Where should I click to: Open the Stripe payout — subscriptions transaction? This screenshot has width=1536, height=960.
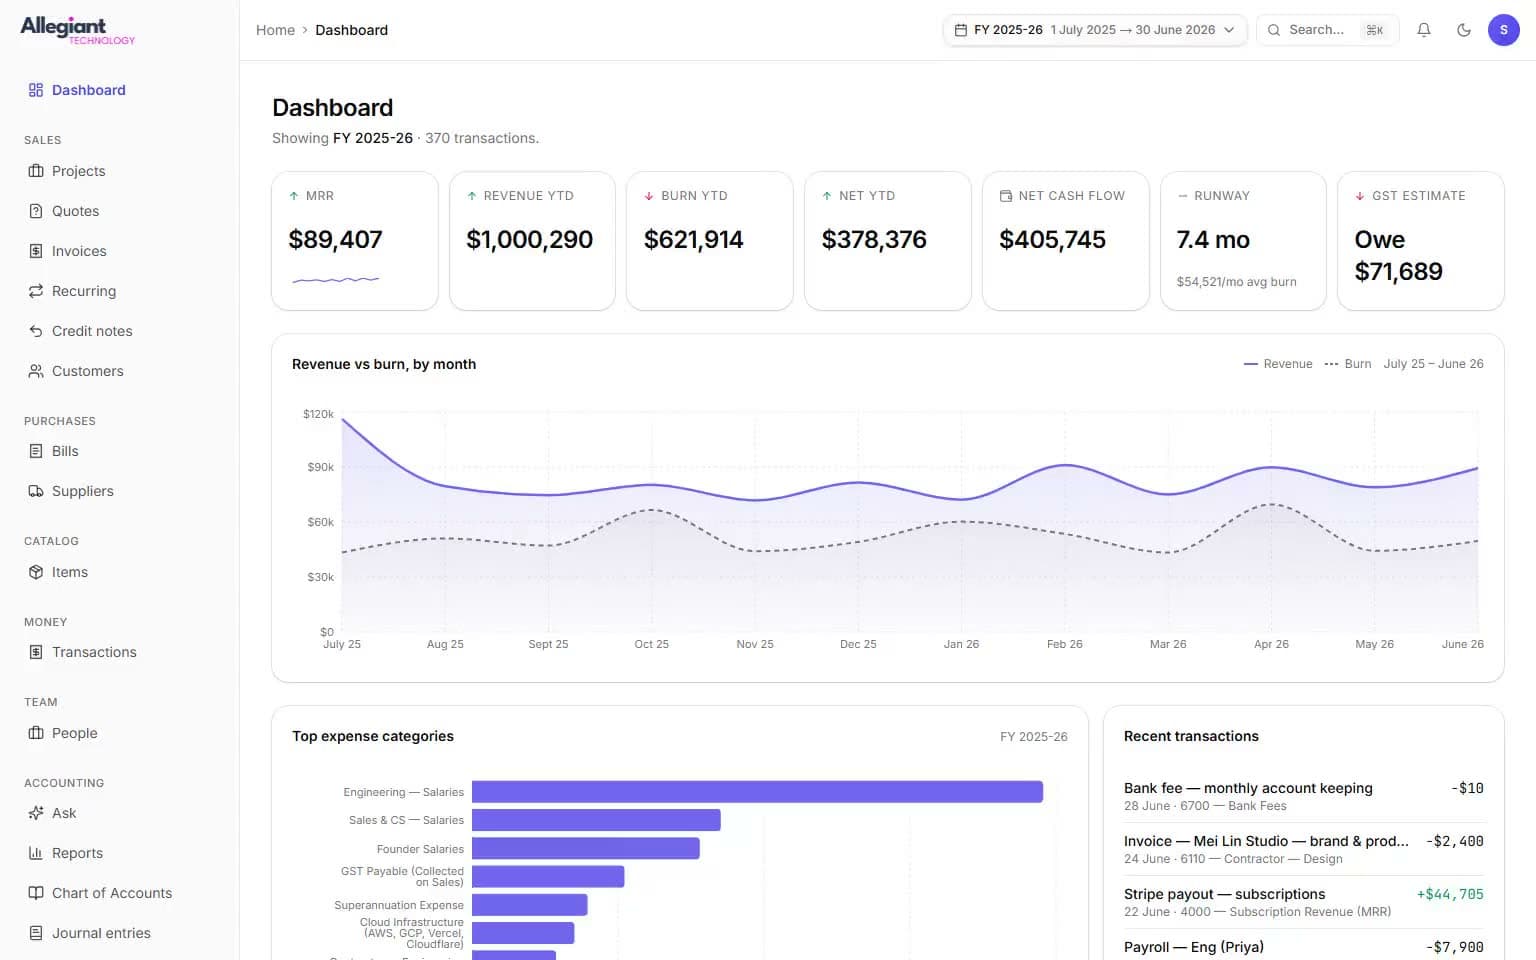[x=1303, y=902]
